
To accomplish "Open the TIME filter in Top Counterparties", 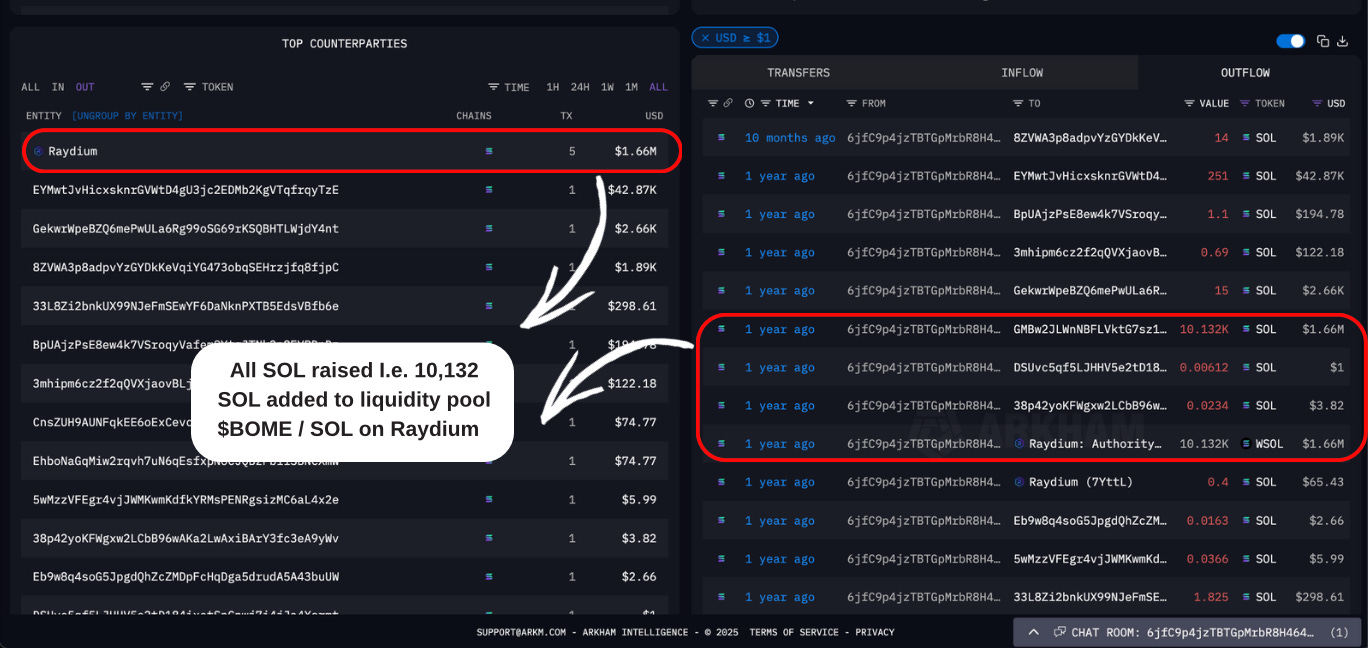I will pyautogui.click(x=509, y=87).
